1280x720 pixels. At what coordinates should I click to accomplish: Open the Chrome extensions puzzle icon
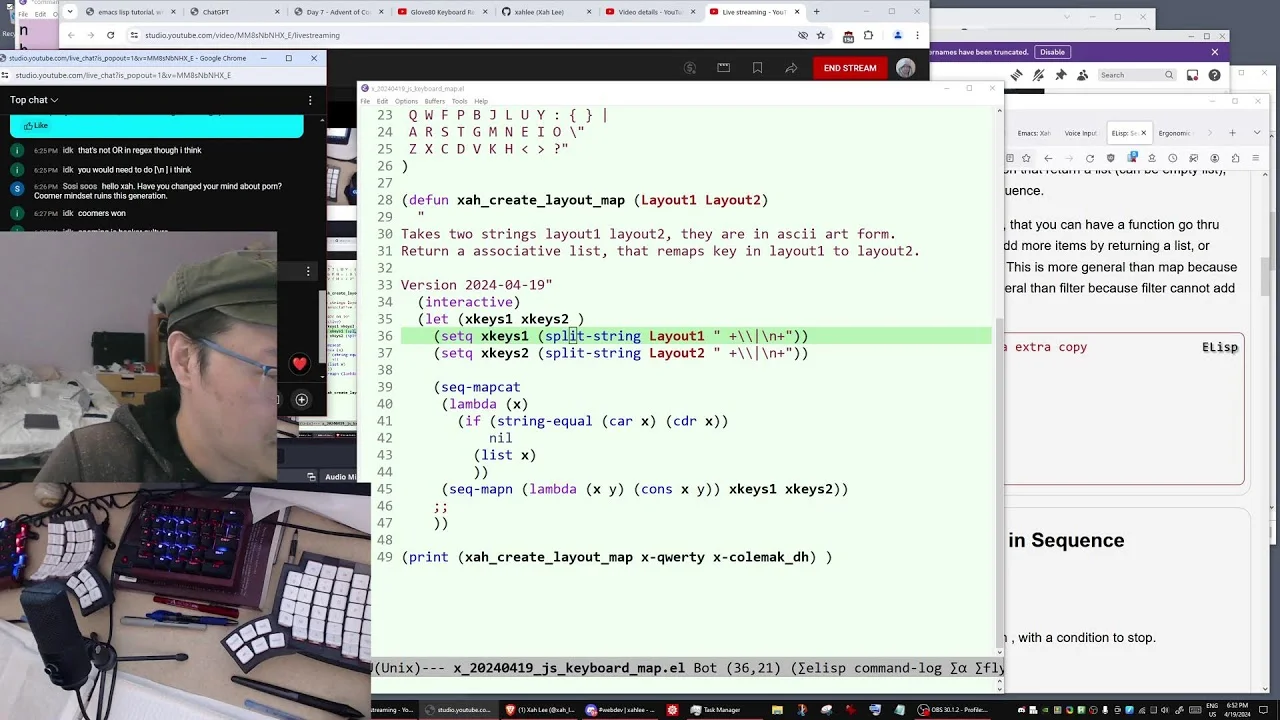868,35
